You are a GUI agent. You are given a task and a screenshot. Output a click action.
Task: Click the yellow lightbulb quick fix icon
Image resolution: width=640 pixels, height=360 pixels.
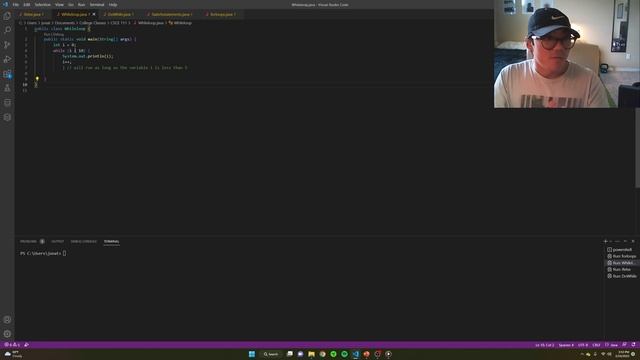(x=37, y=79)
